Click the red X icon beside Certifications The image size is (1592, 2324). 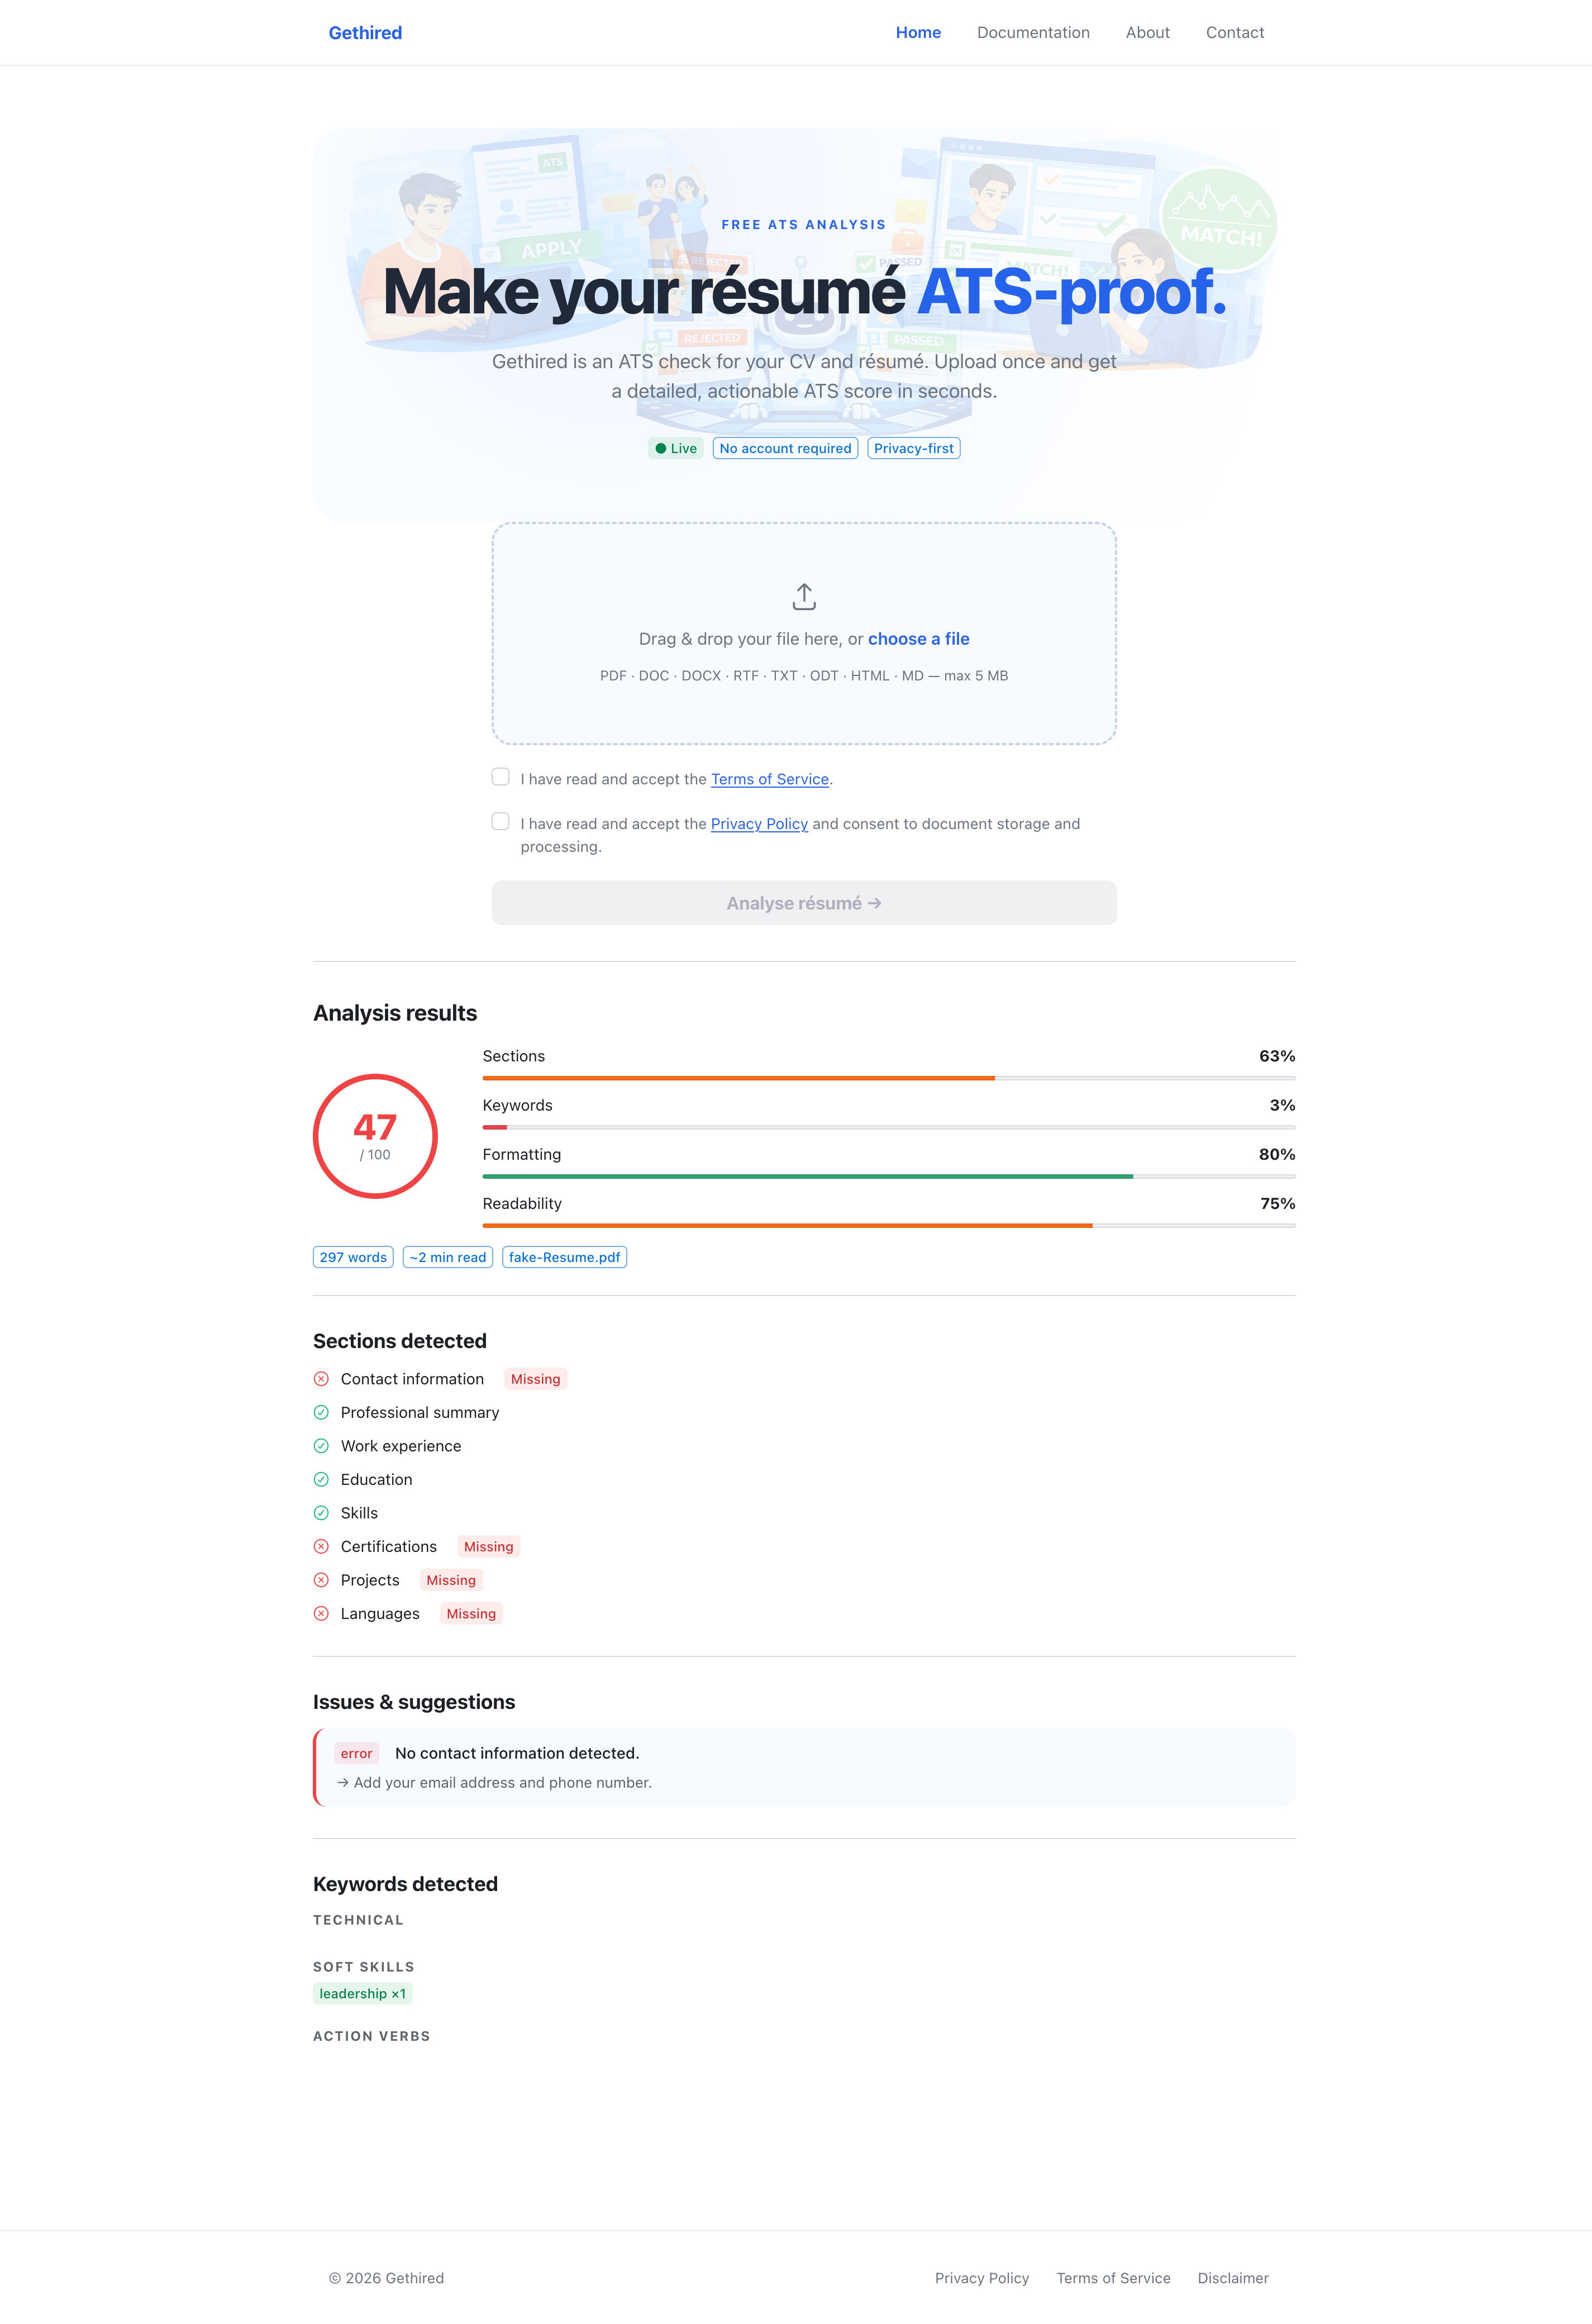click(321, 1547)
